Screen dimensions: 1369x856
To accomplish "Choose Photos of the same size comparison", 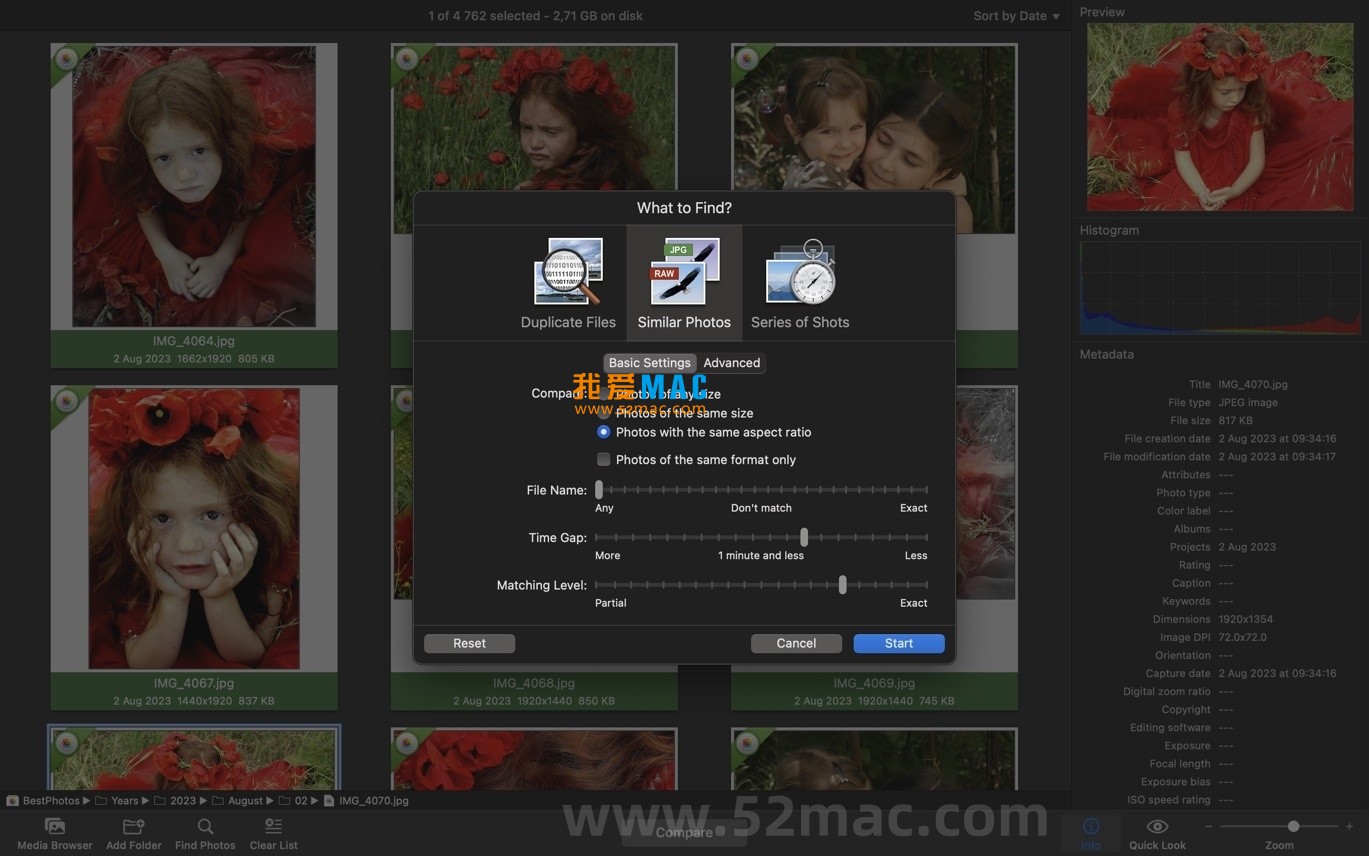I will (x=604, y=413).
